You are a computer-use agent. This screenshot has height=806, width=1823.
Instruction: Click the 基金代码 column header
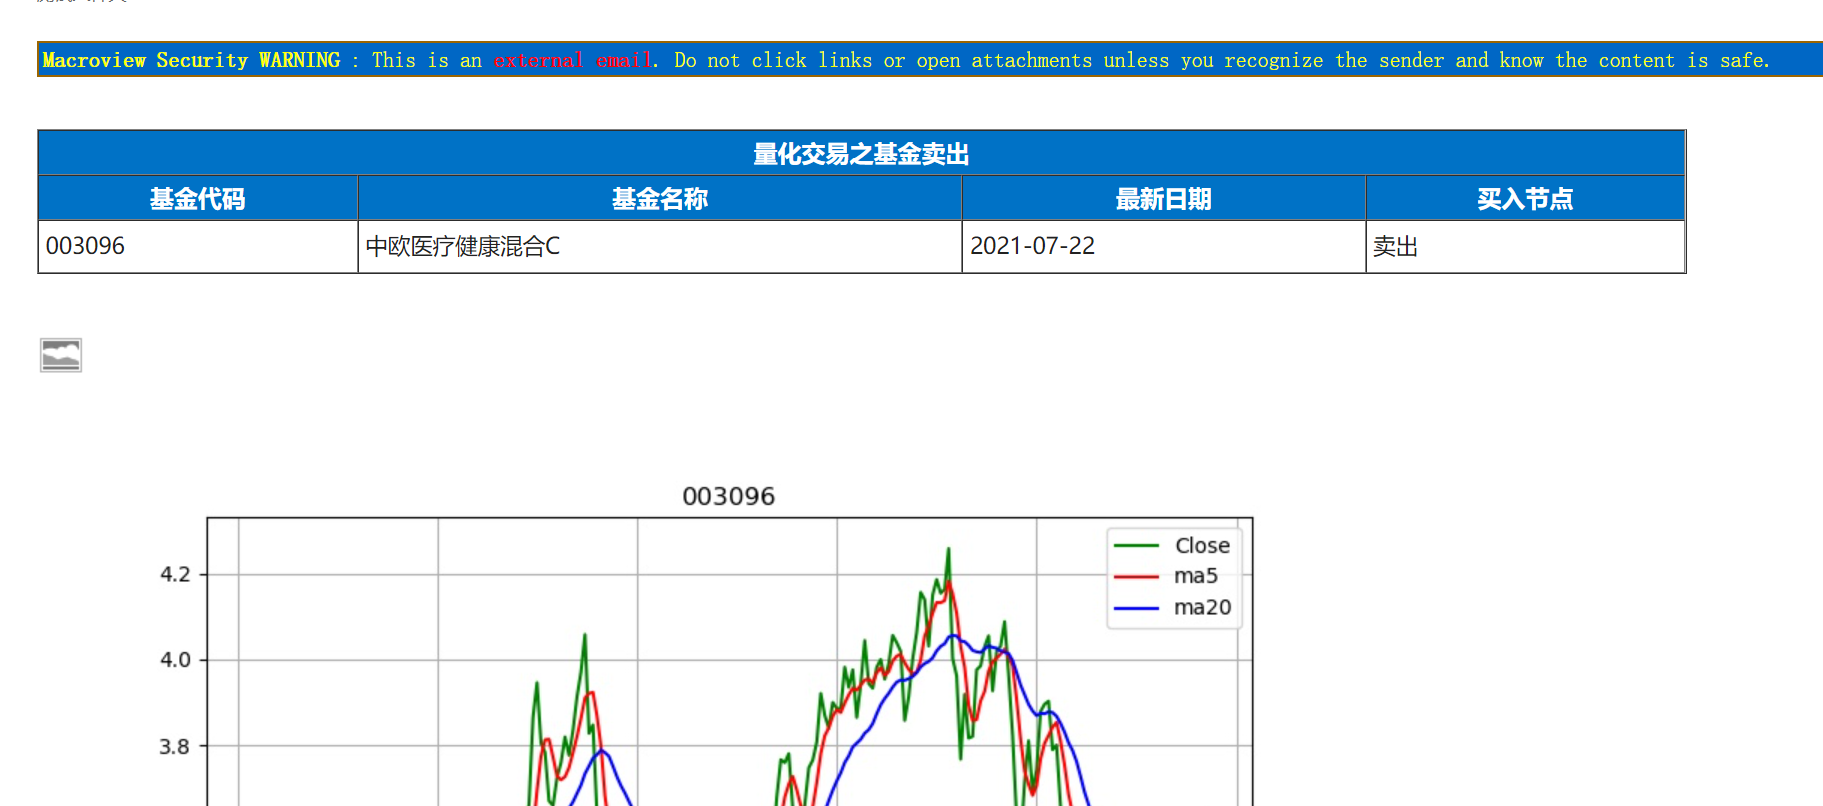(x=198, y=199)
